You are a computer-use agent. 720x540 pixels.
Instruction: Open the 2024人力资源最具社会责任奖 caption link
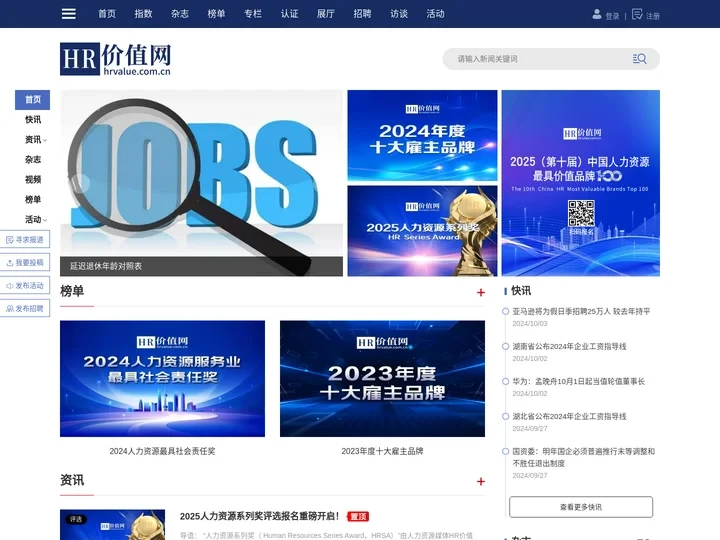point(163,451)
